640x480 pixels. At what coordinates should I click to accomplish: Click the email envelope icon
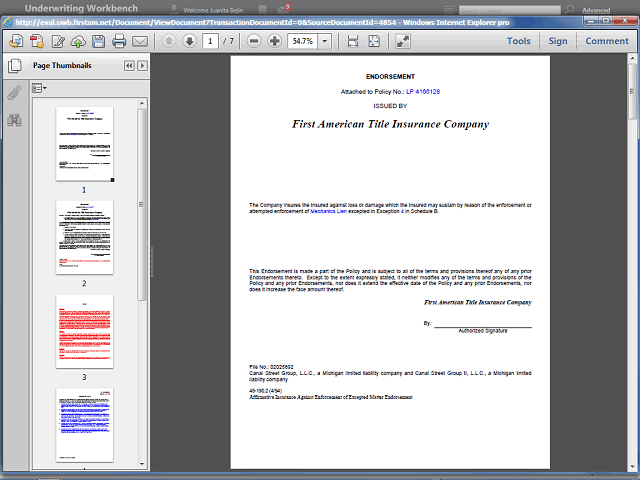(x=140, y=41)
